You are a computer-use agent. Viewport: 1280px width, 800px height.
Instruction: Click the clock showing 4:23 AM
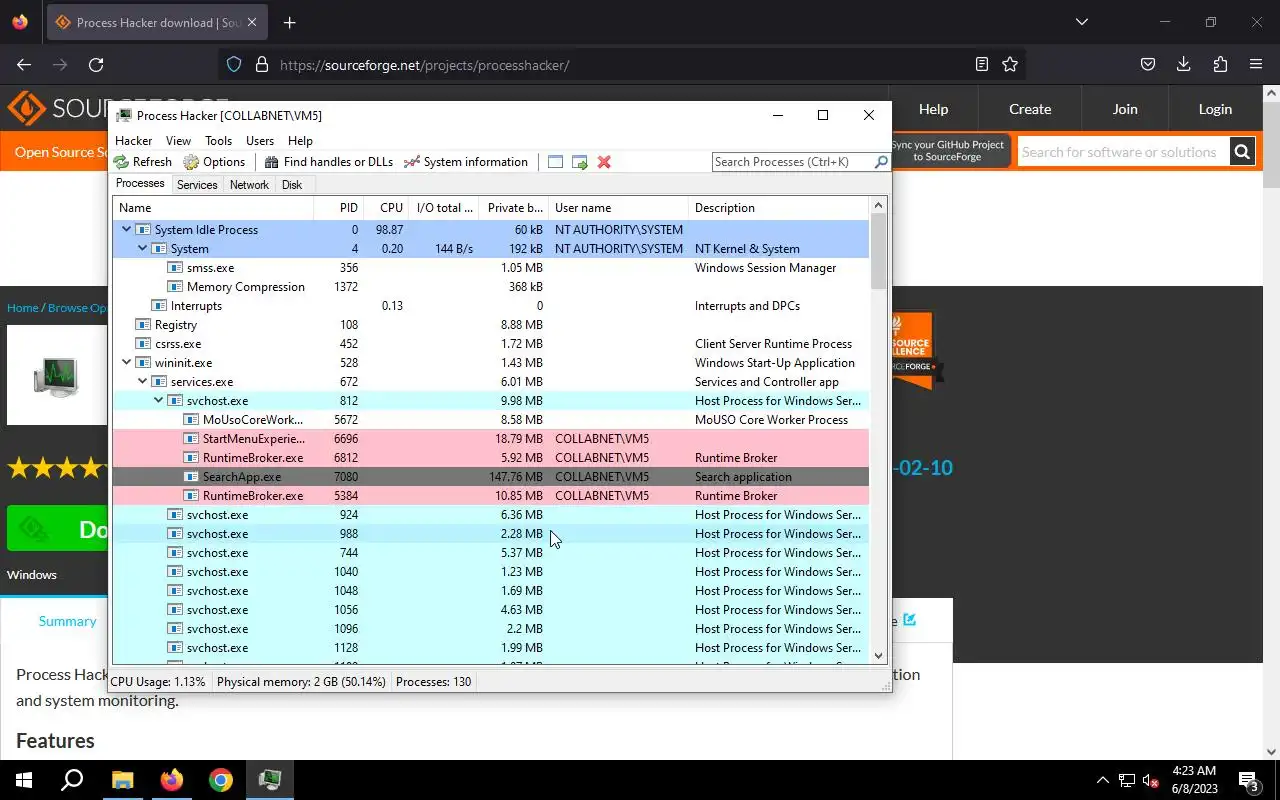tap(1192, 771)
